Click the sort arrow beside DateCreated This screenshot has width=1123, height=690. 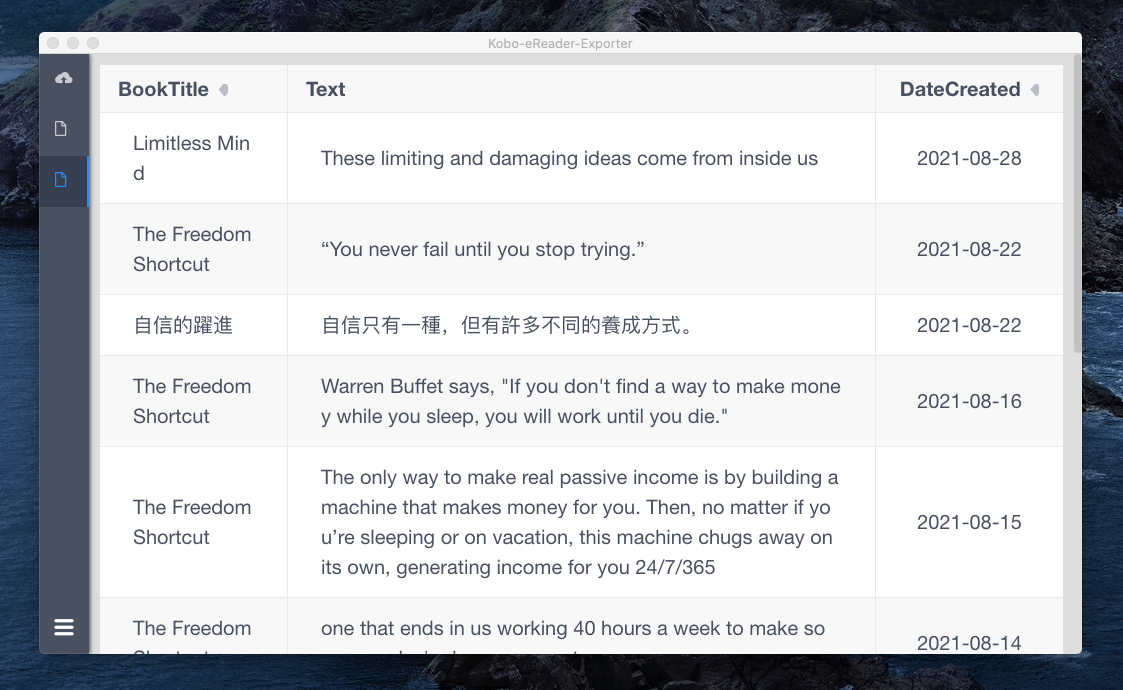(x=1035, y=90)
